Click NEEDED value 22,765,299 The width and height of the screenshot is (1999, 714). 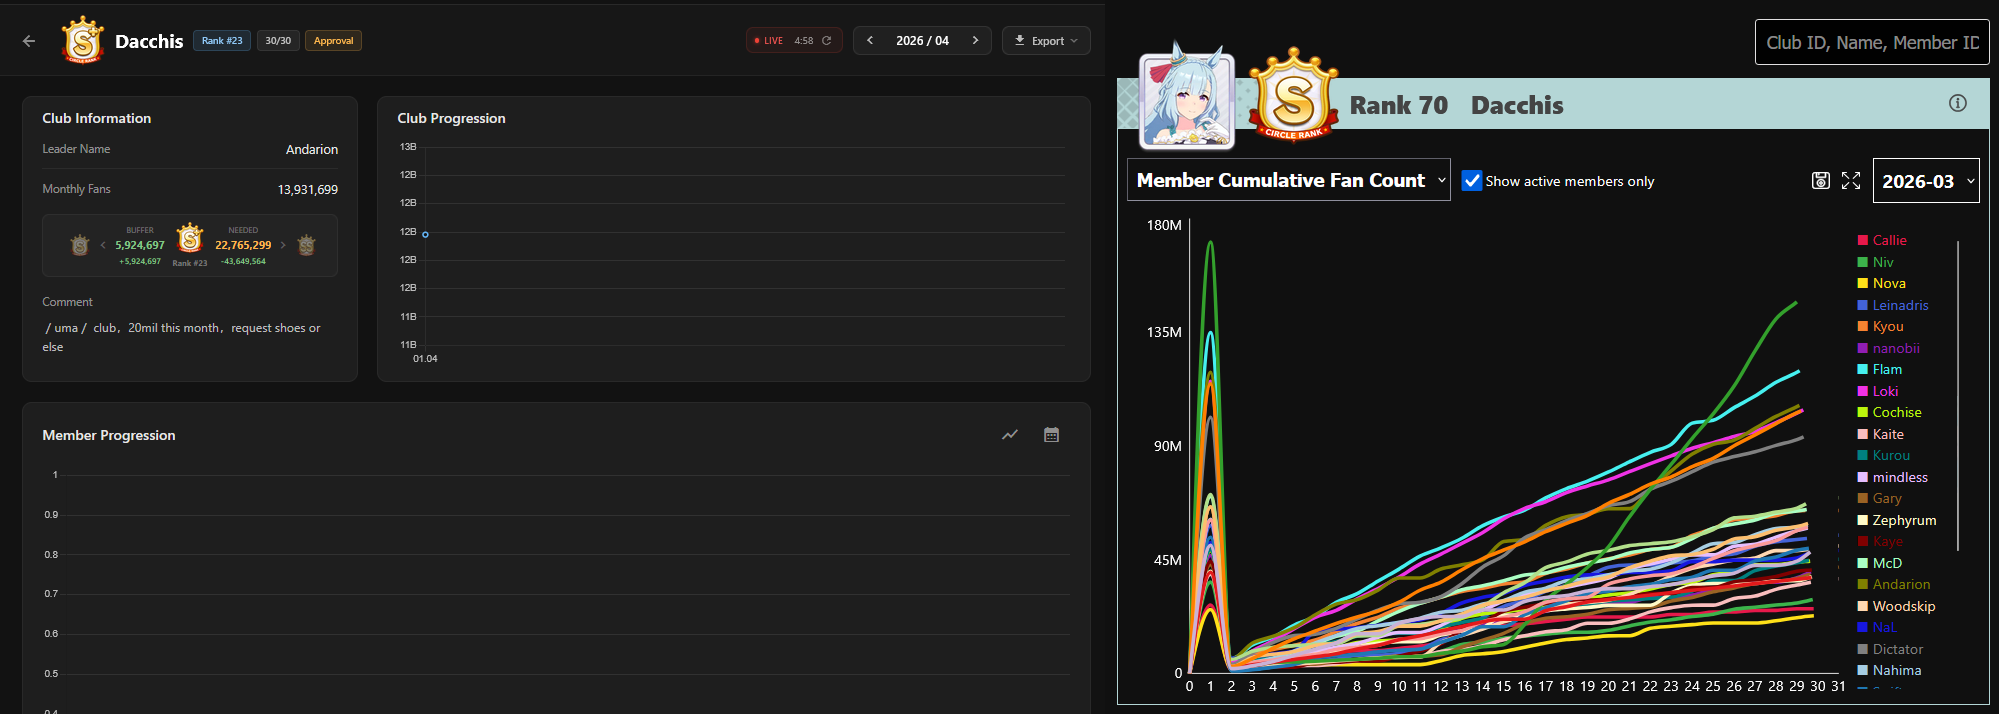point(243,245)
